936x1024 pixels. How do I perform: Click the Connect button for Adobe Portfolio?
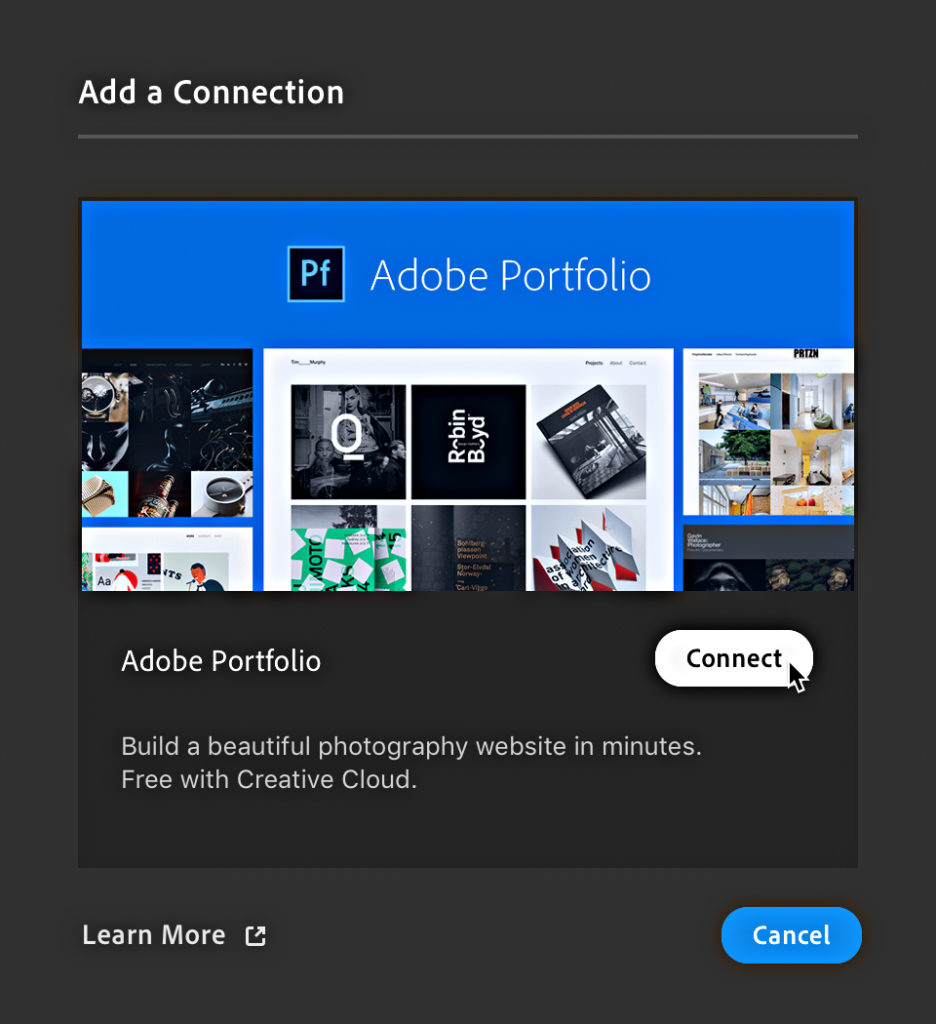click(734, 658)
